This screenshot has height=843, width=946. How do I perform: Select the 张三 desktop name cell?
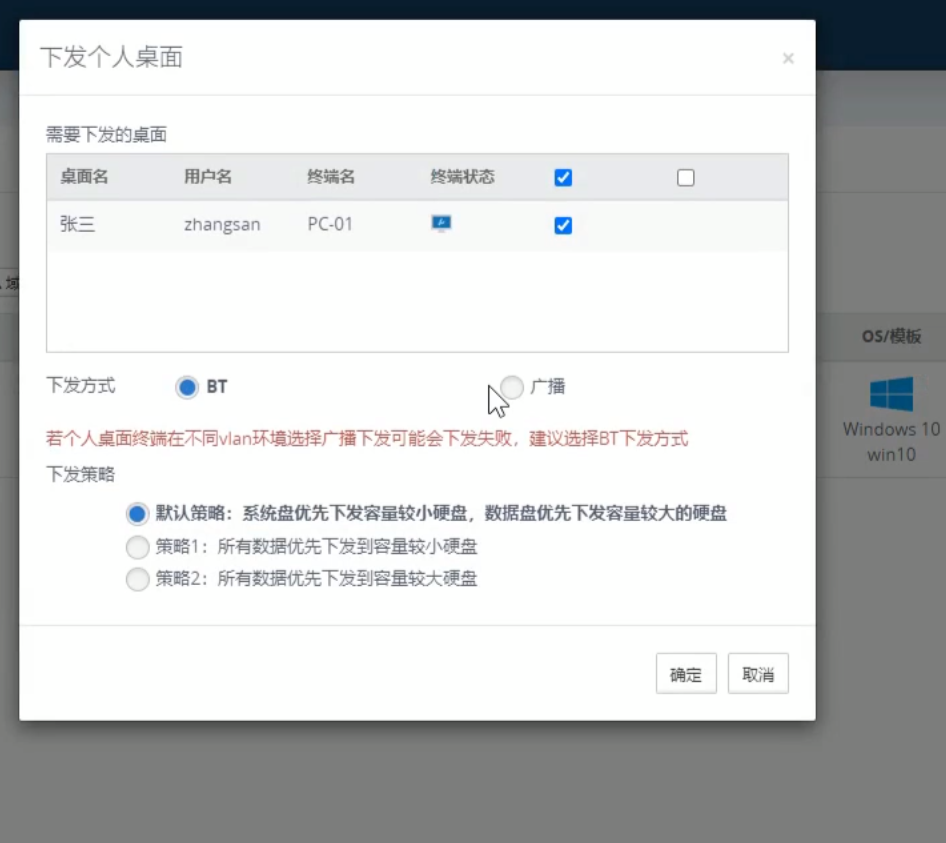tap(77, 225)
